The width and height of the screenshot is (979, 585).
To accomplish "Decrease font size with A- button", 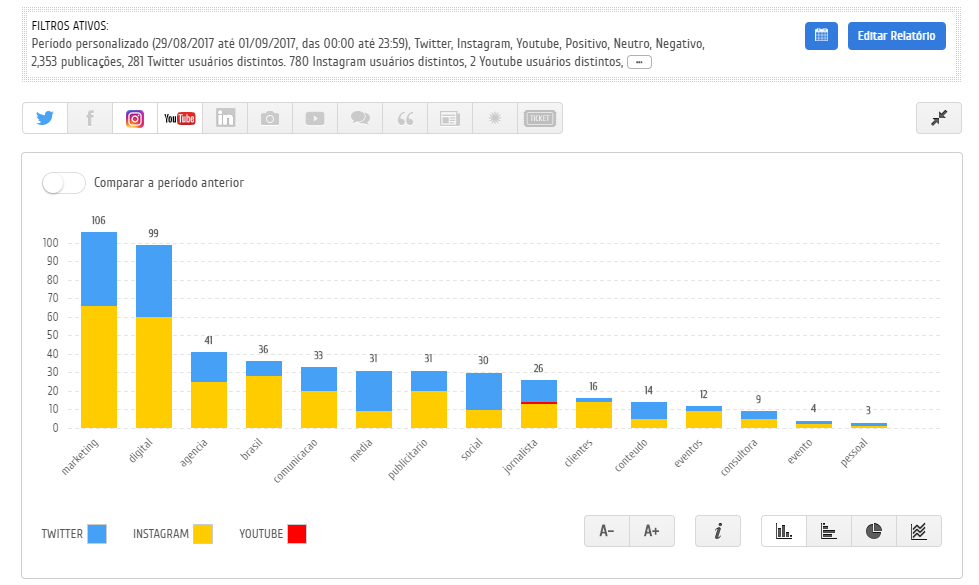I will pyautogui.click(x=607, y=531).
